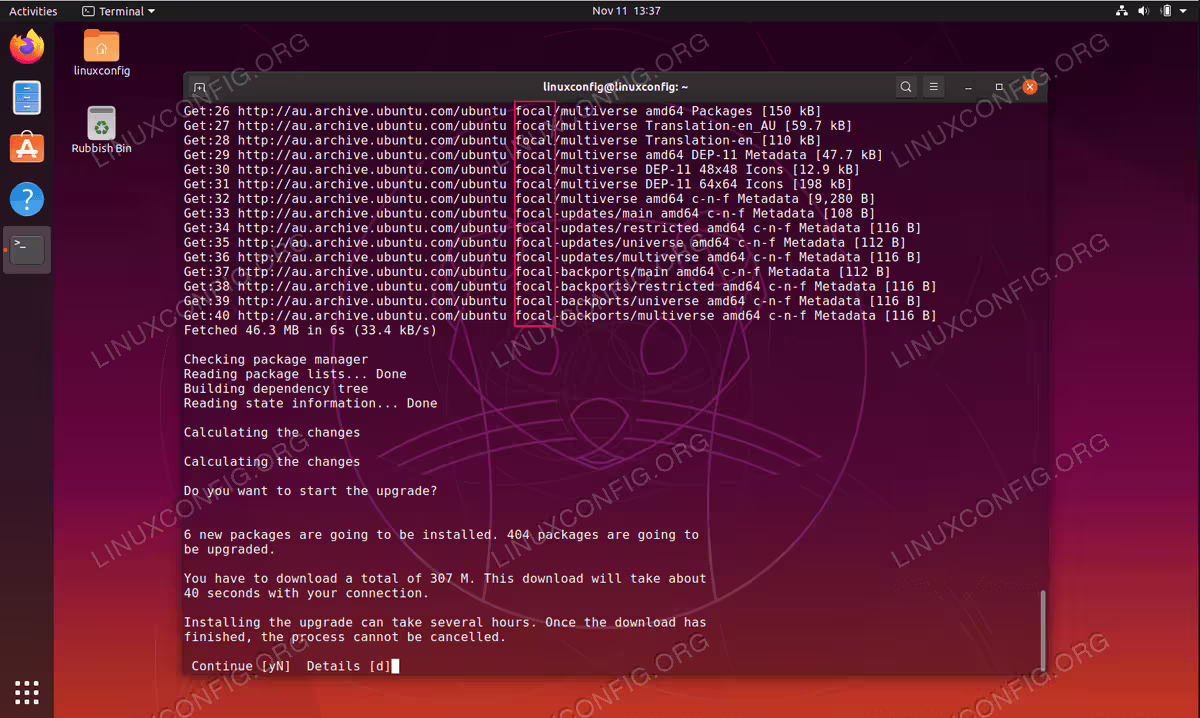Close the terminal window
The width and height of the screenshot is (1200, 718).
pos(1030,87)
